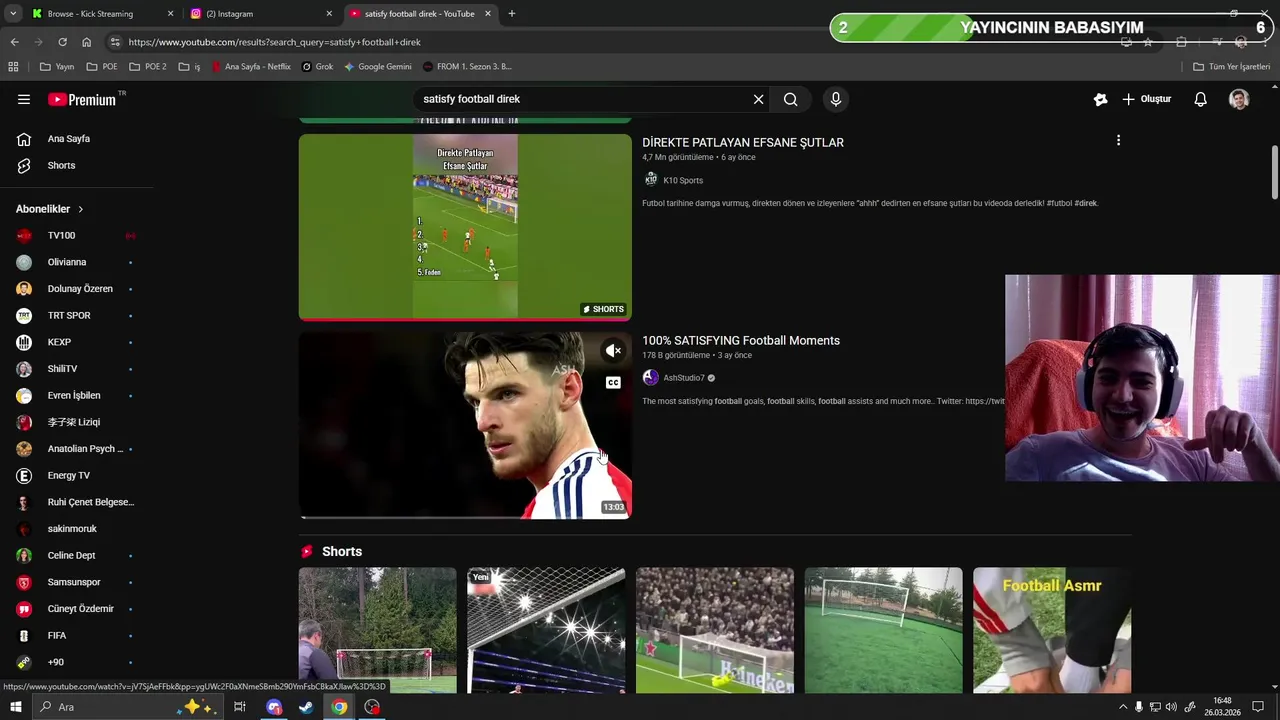Start voice search with the microphone

click(x=836, y=99)
